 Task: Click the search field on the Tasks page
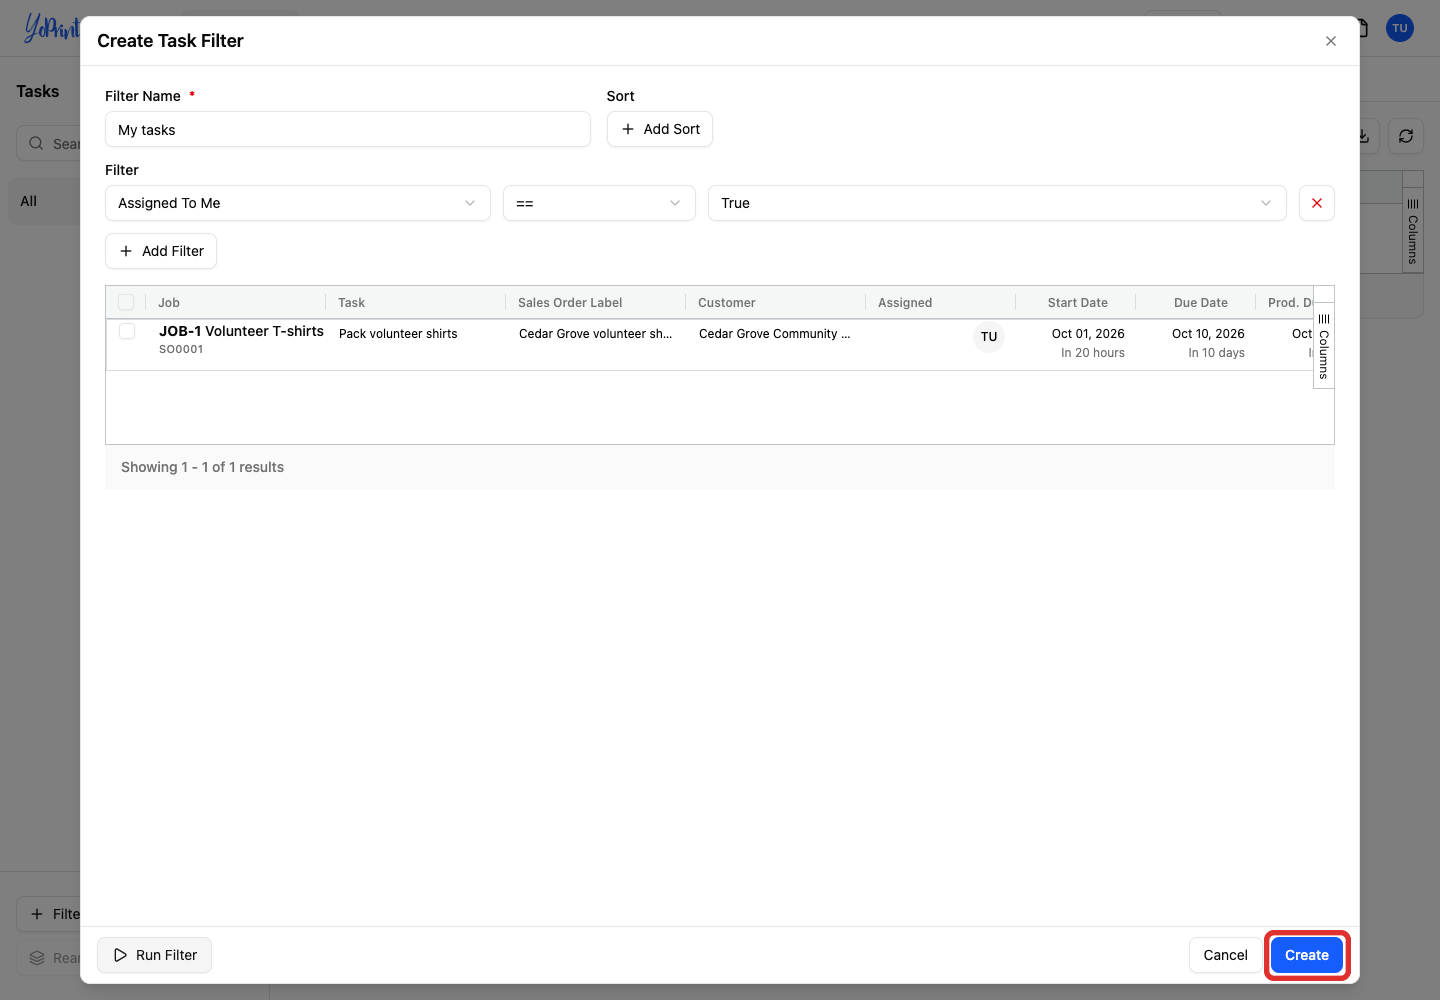[x=48, y=144]
